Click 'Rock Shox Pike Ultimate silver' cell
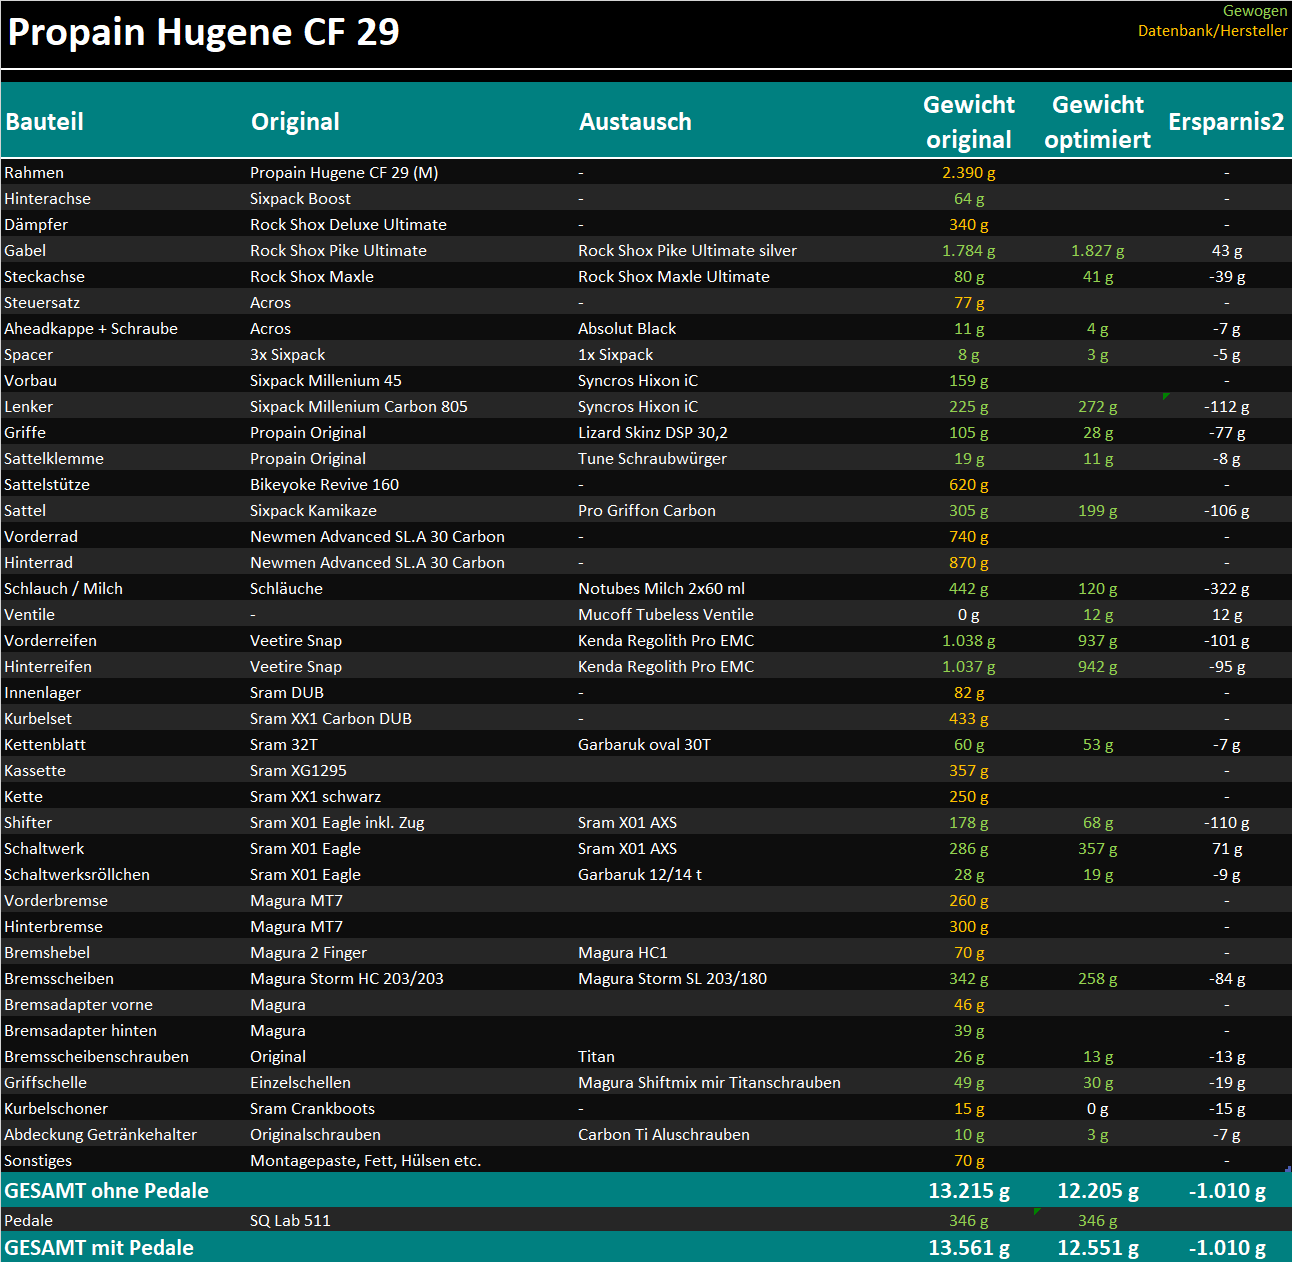 pyautogui.click(x=687, y=251)
